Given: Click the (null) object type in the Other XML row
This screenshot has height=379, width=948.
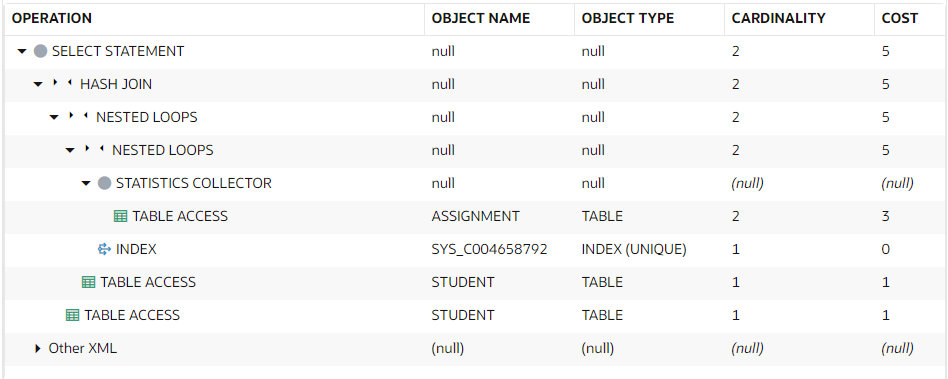Looking at the screenshot, I should [598, 348].
